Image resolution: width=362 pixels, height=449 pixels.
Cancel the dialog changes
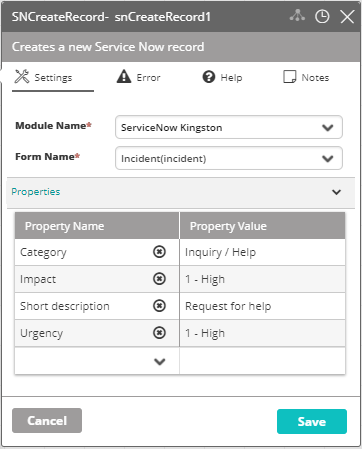pyautogui.click(x=47, y=421)
